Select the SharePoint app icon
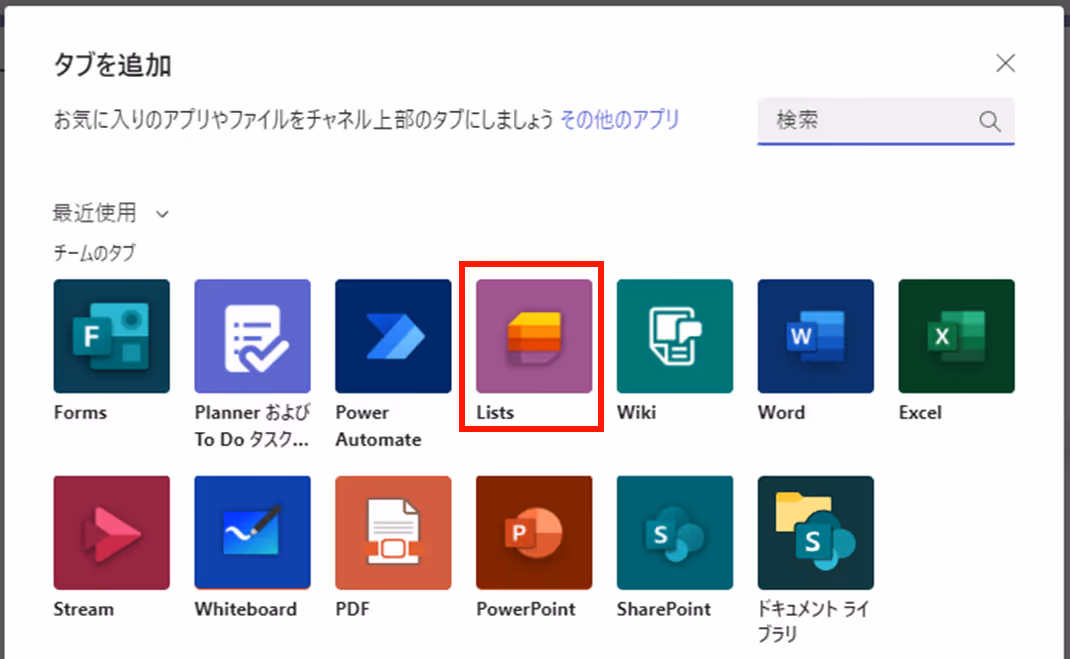The width and height of the screenshot is (1070, 659). pyautogui.click(x=675, y=533)
